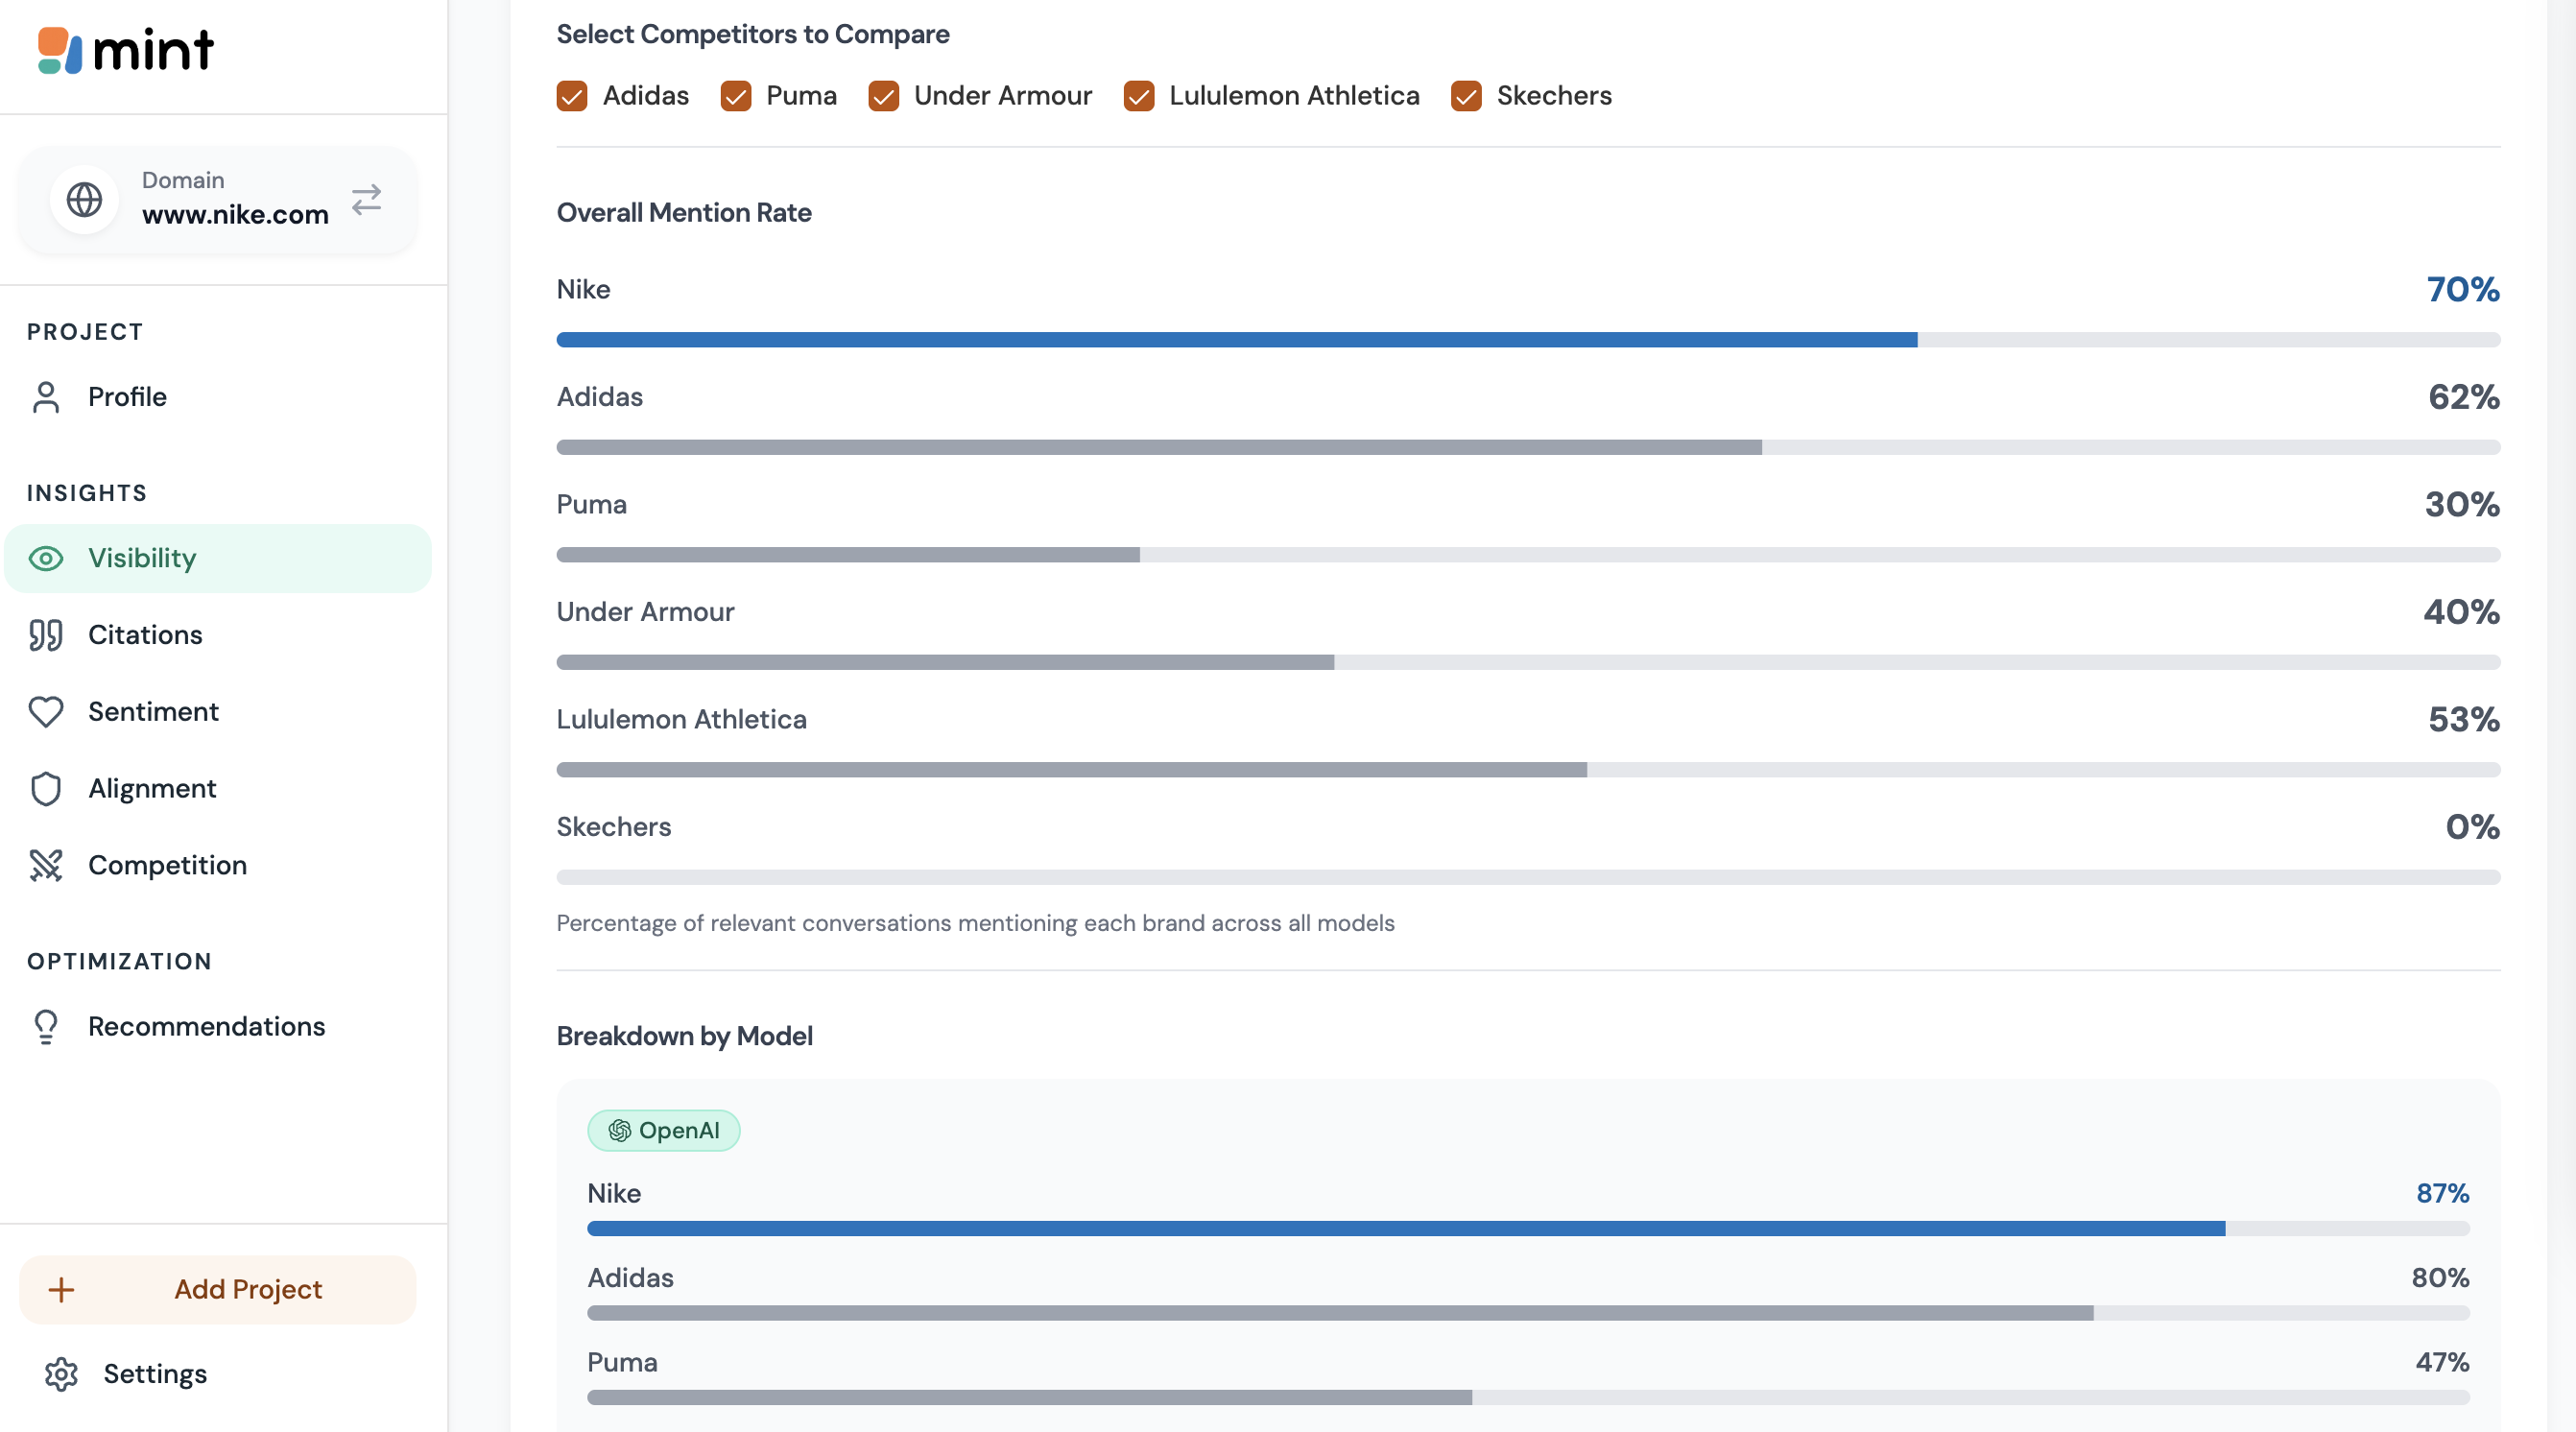This screenshot has height=1432, width=2576.
Task: Select the Visibility label in sidebar
Action: [x=142, y=558]
